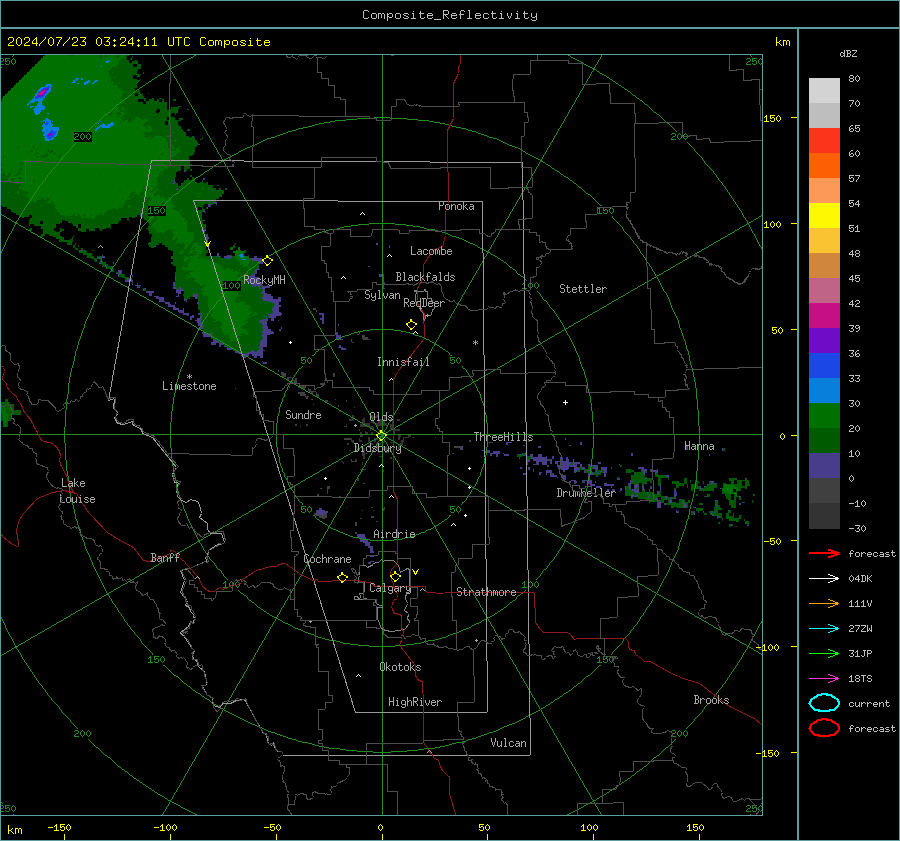Click the red forecast arrow legend icon

click(824, 553)
